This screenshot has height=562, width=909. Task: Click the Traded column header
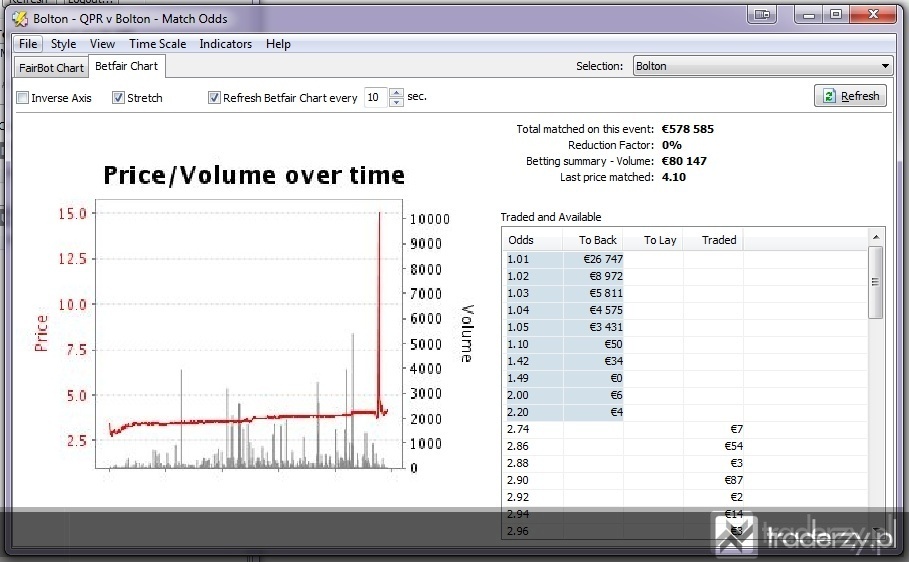713,240
